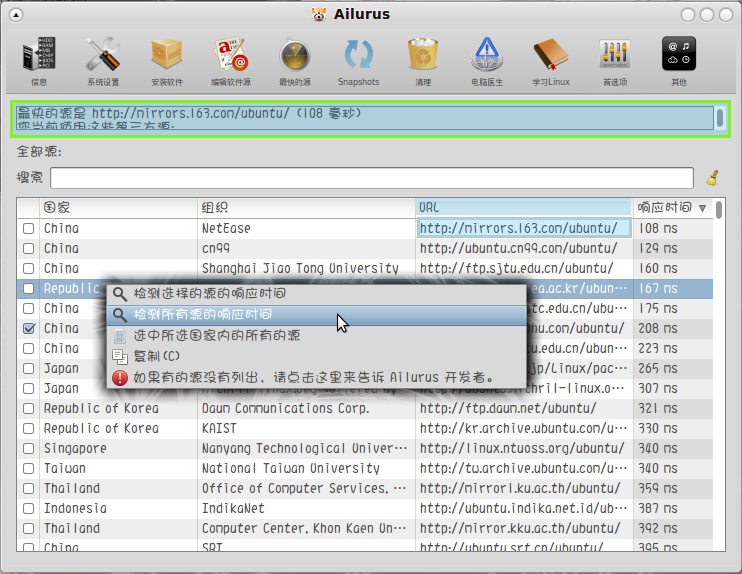Select 选中所选国家内的所有的源 menu item

(316, 336)
